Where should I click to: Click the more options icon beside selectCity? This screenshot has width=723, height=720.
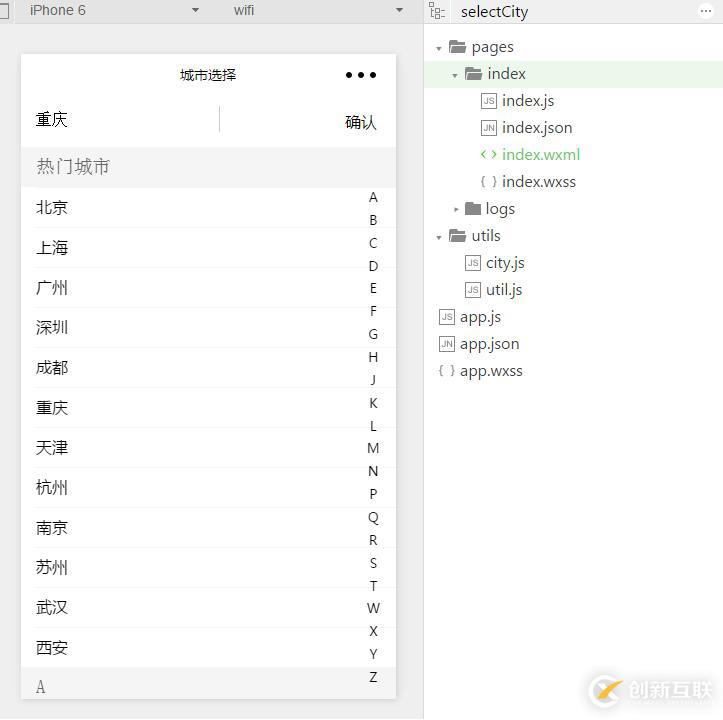pyautogui.click(x=706, y=11)
